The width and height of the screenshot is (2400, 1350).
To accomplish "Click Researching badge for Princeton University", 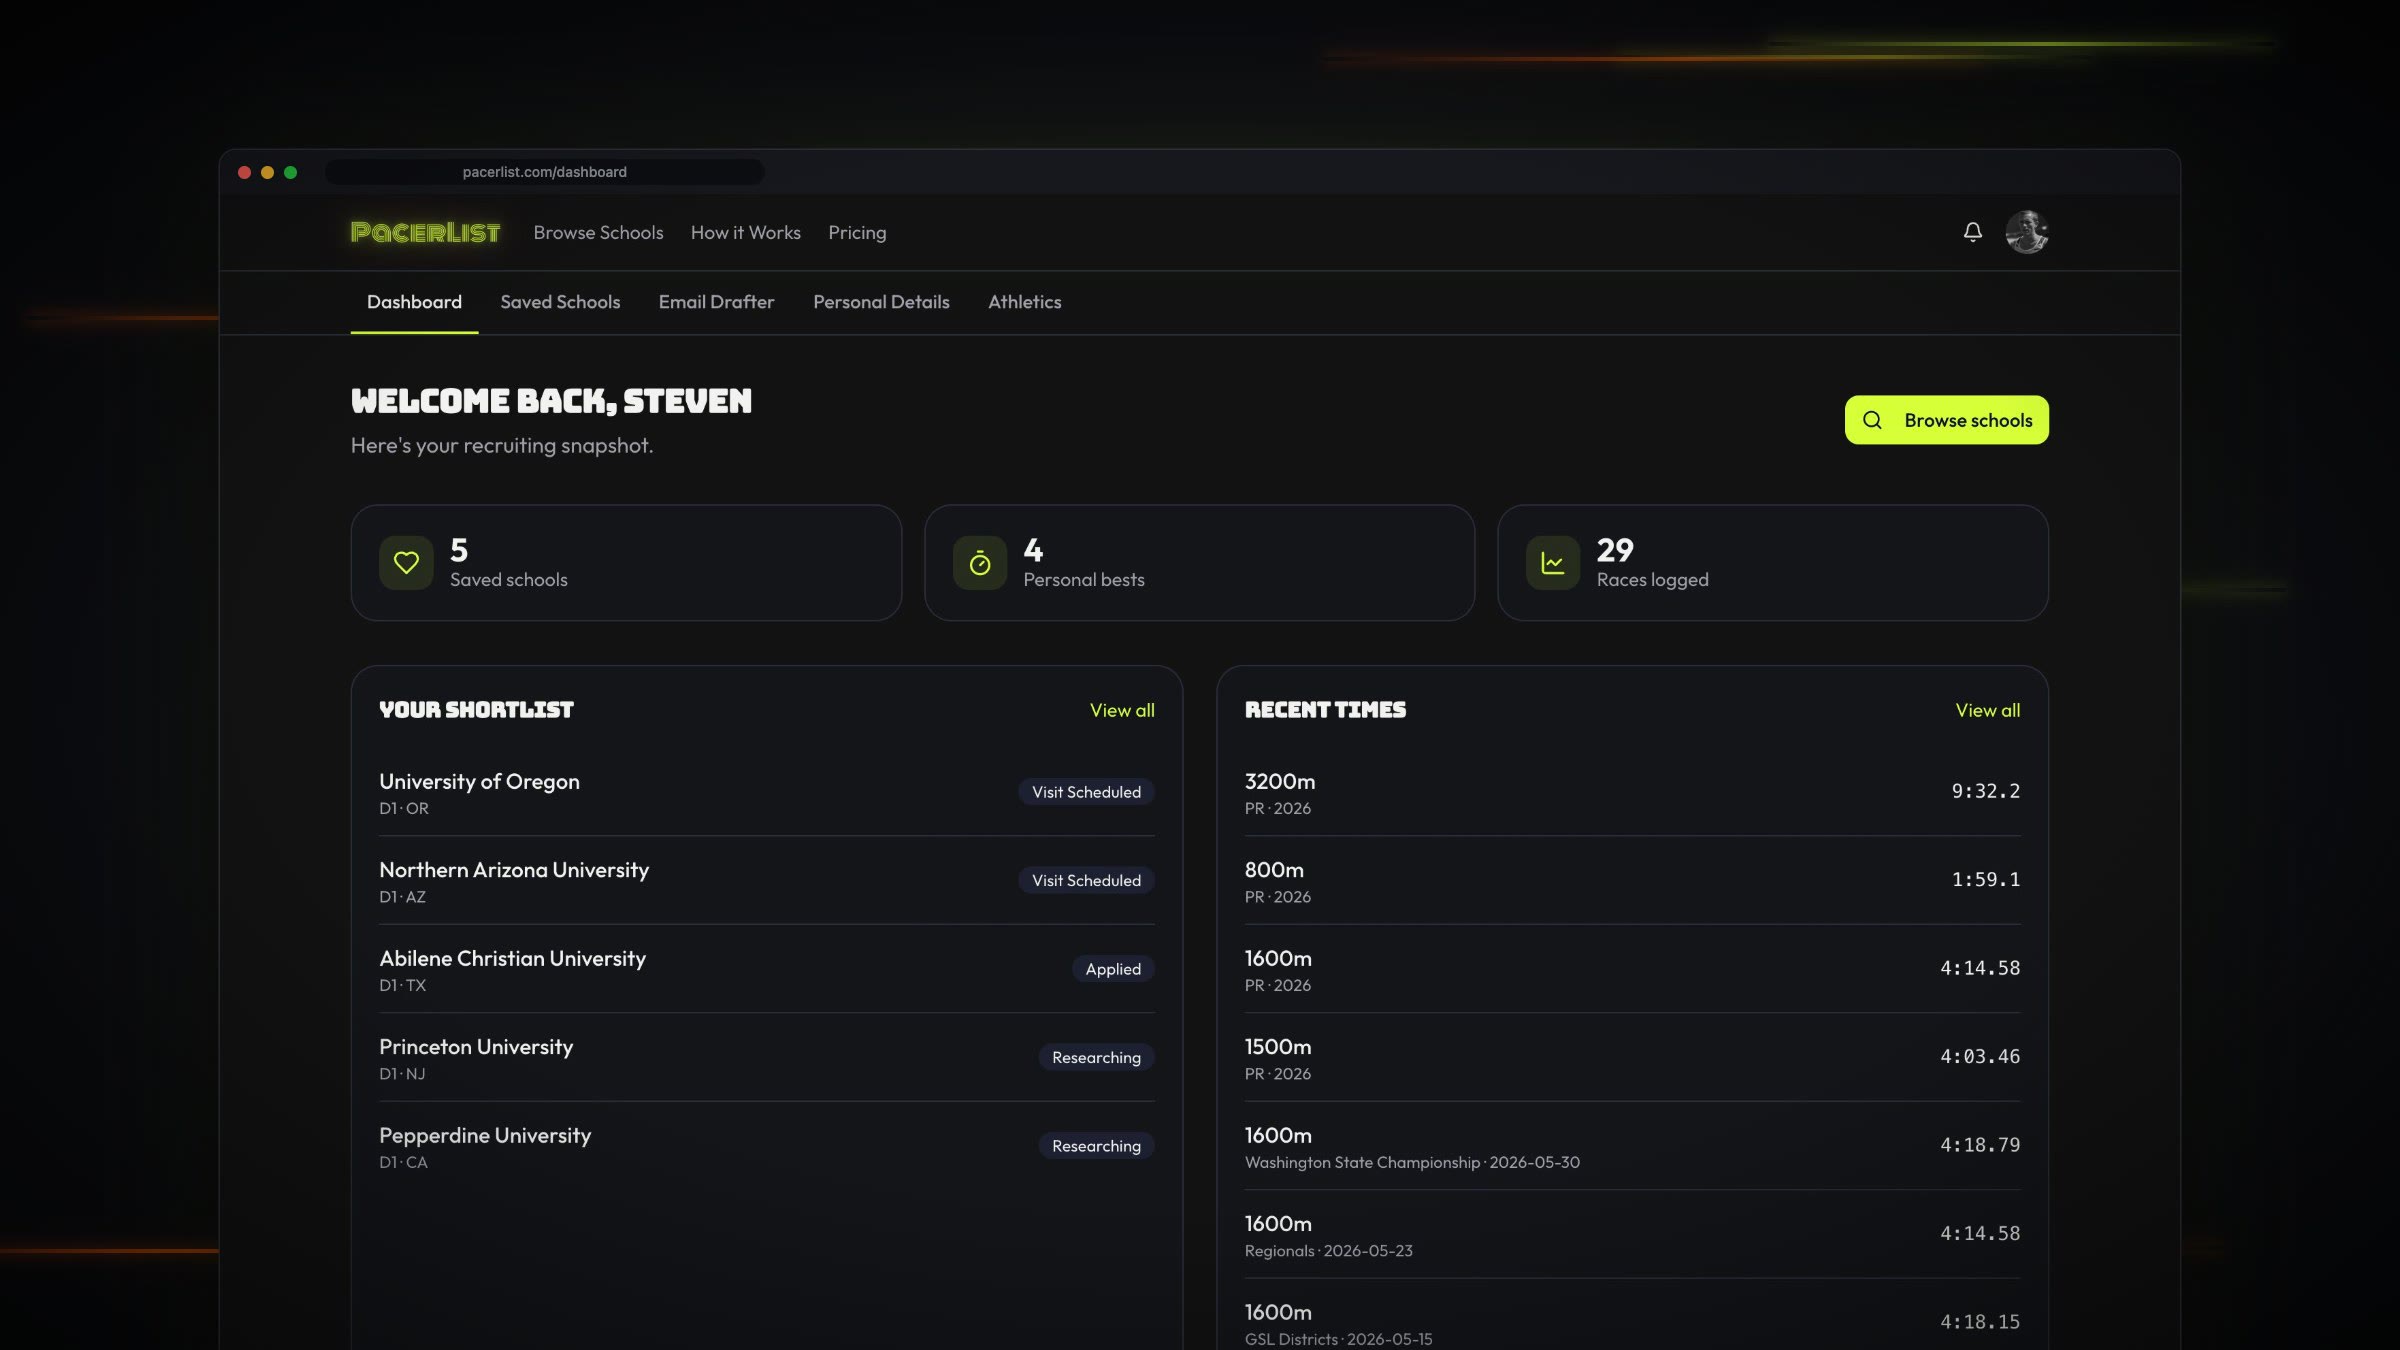I will coord(1096,1057).
